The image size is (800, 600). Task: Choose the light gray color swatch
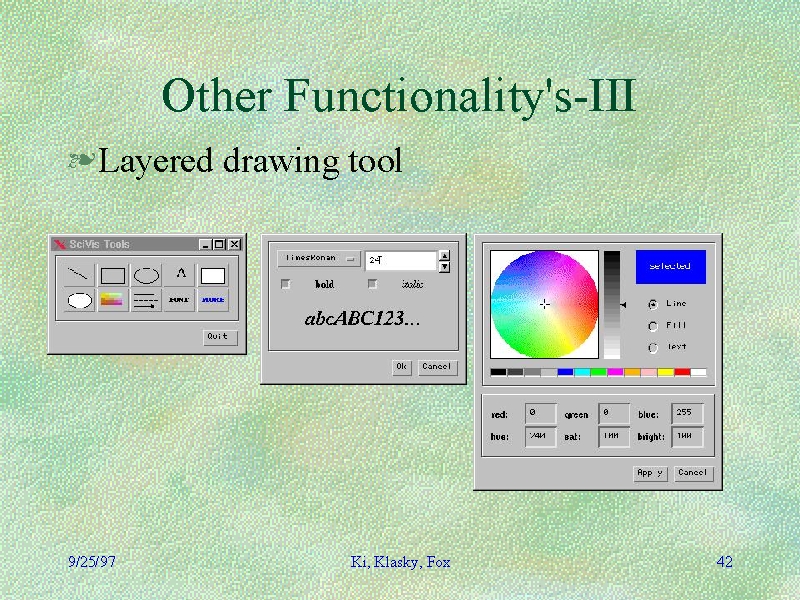point(548,372)
